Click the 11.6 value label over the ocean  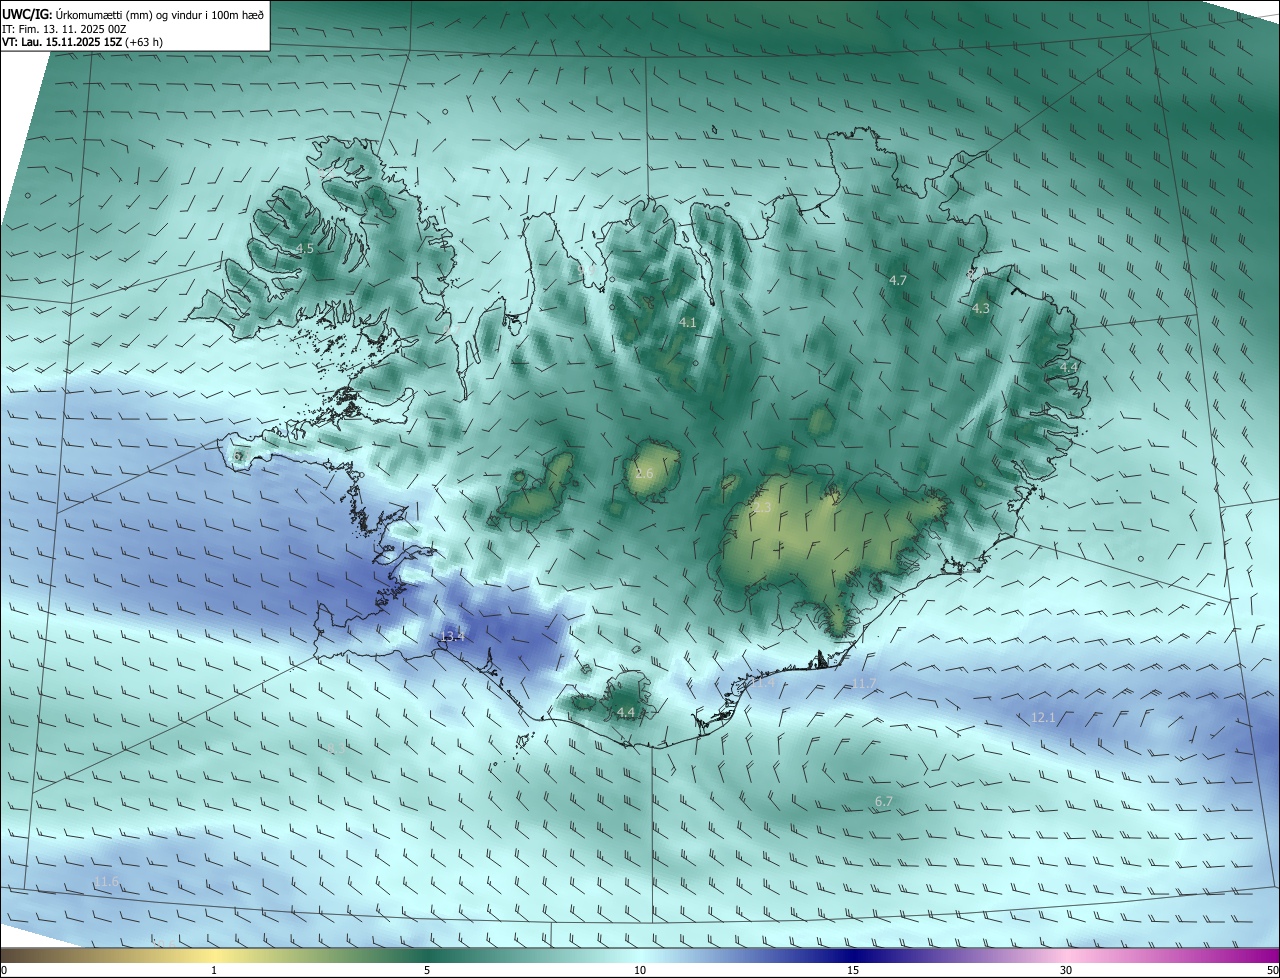point(106,881)
